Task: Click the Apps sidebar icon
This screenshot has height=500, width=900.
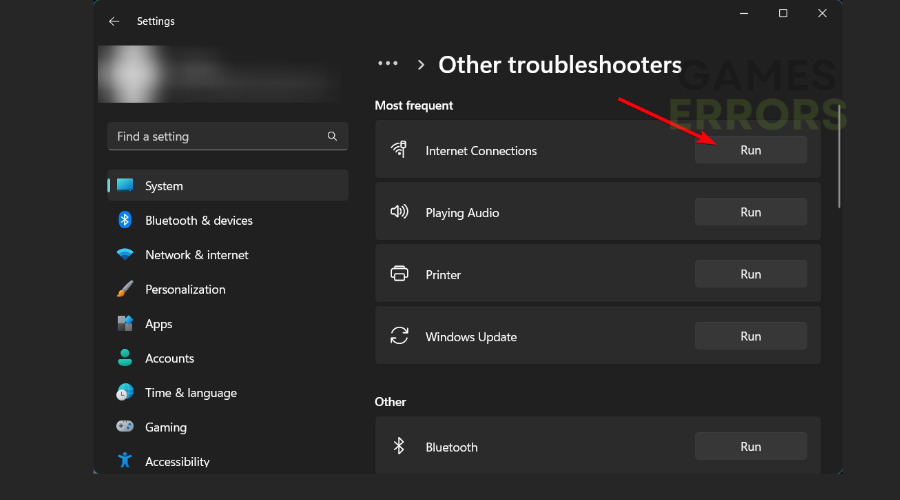Action: tap(125, 324)
